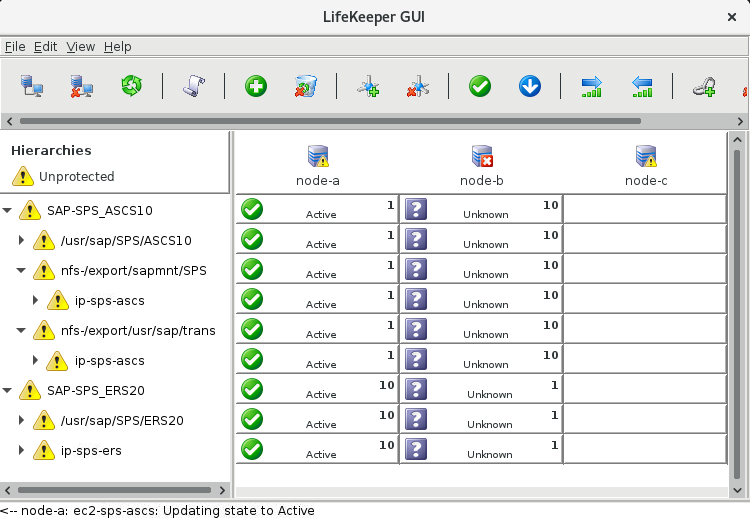Collapse the nfs-/export/sapmnt/SPS node
The image size is (750, 518).
click(21, 270)
